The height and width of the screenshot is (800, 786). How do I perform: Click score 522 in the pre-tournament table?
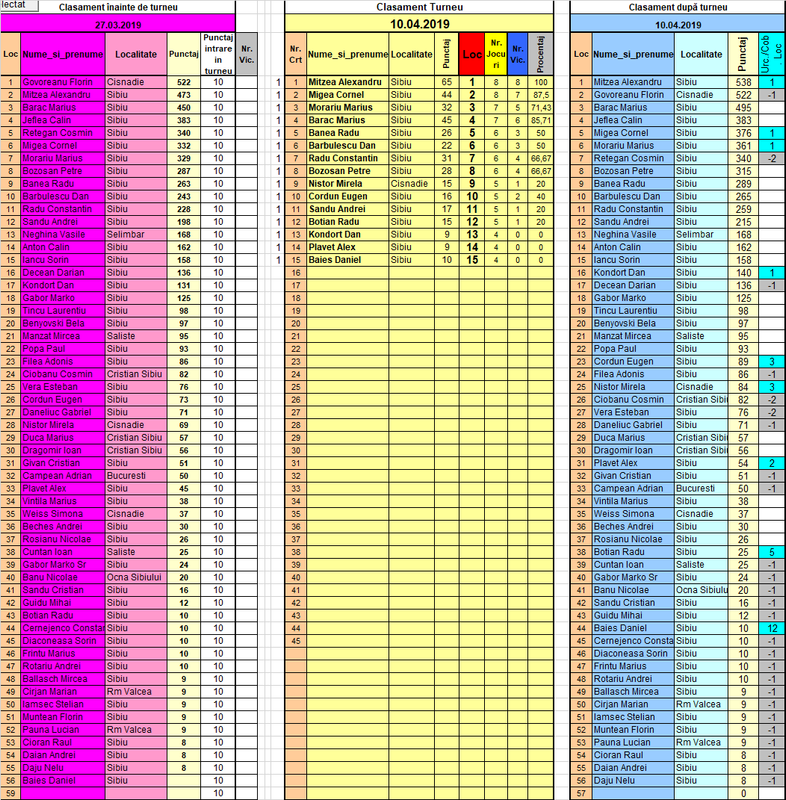[x=184, y=82]
